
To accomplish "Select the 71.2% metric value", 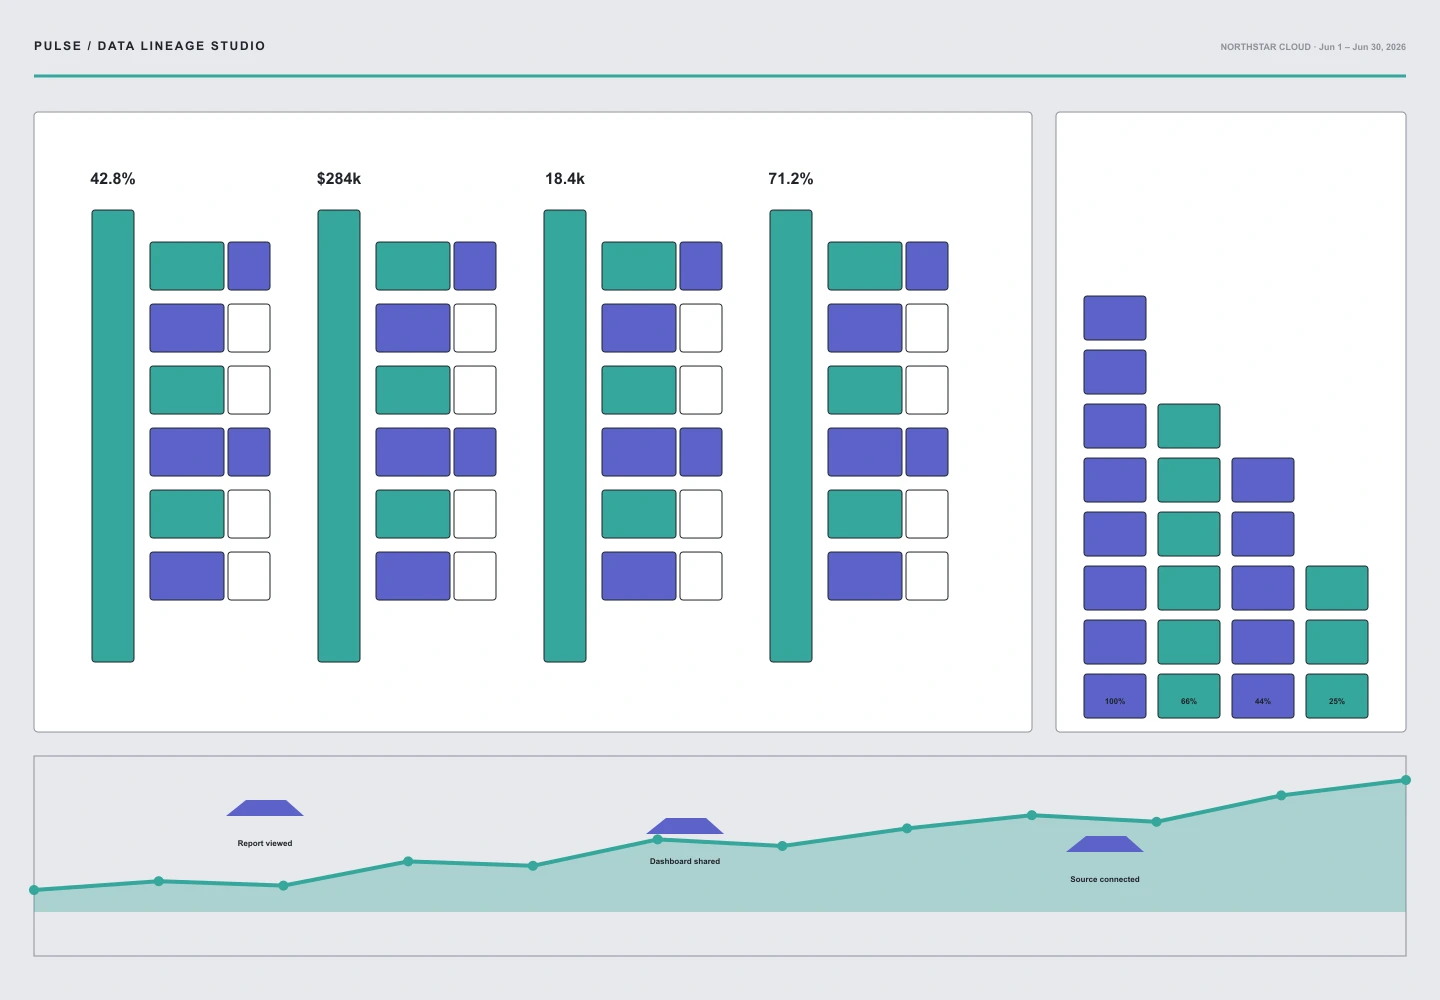I will [x=791, y=179].
